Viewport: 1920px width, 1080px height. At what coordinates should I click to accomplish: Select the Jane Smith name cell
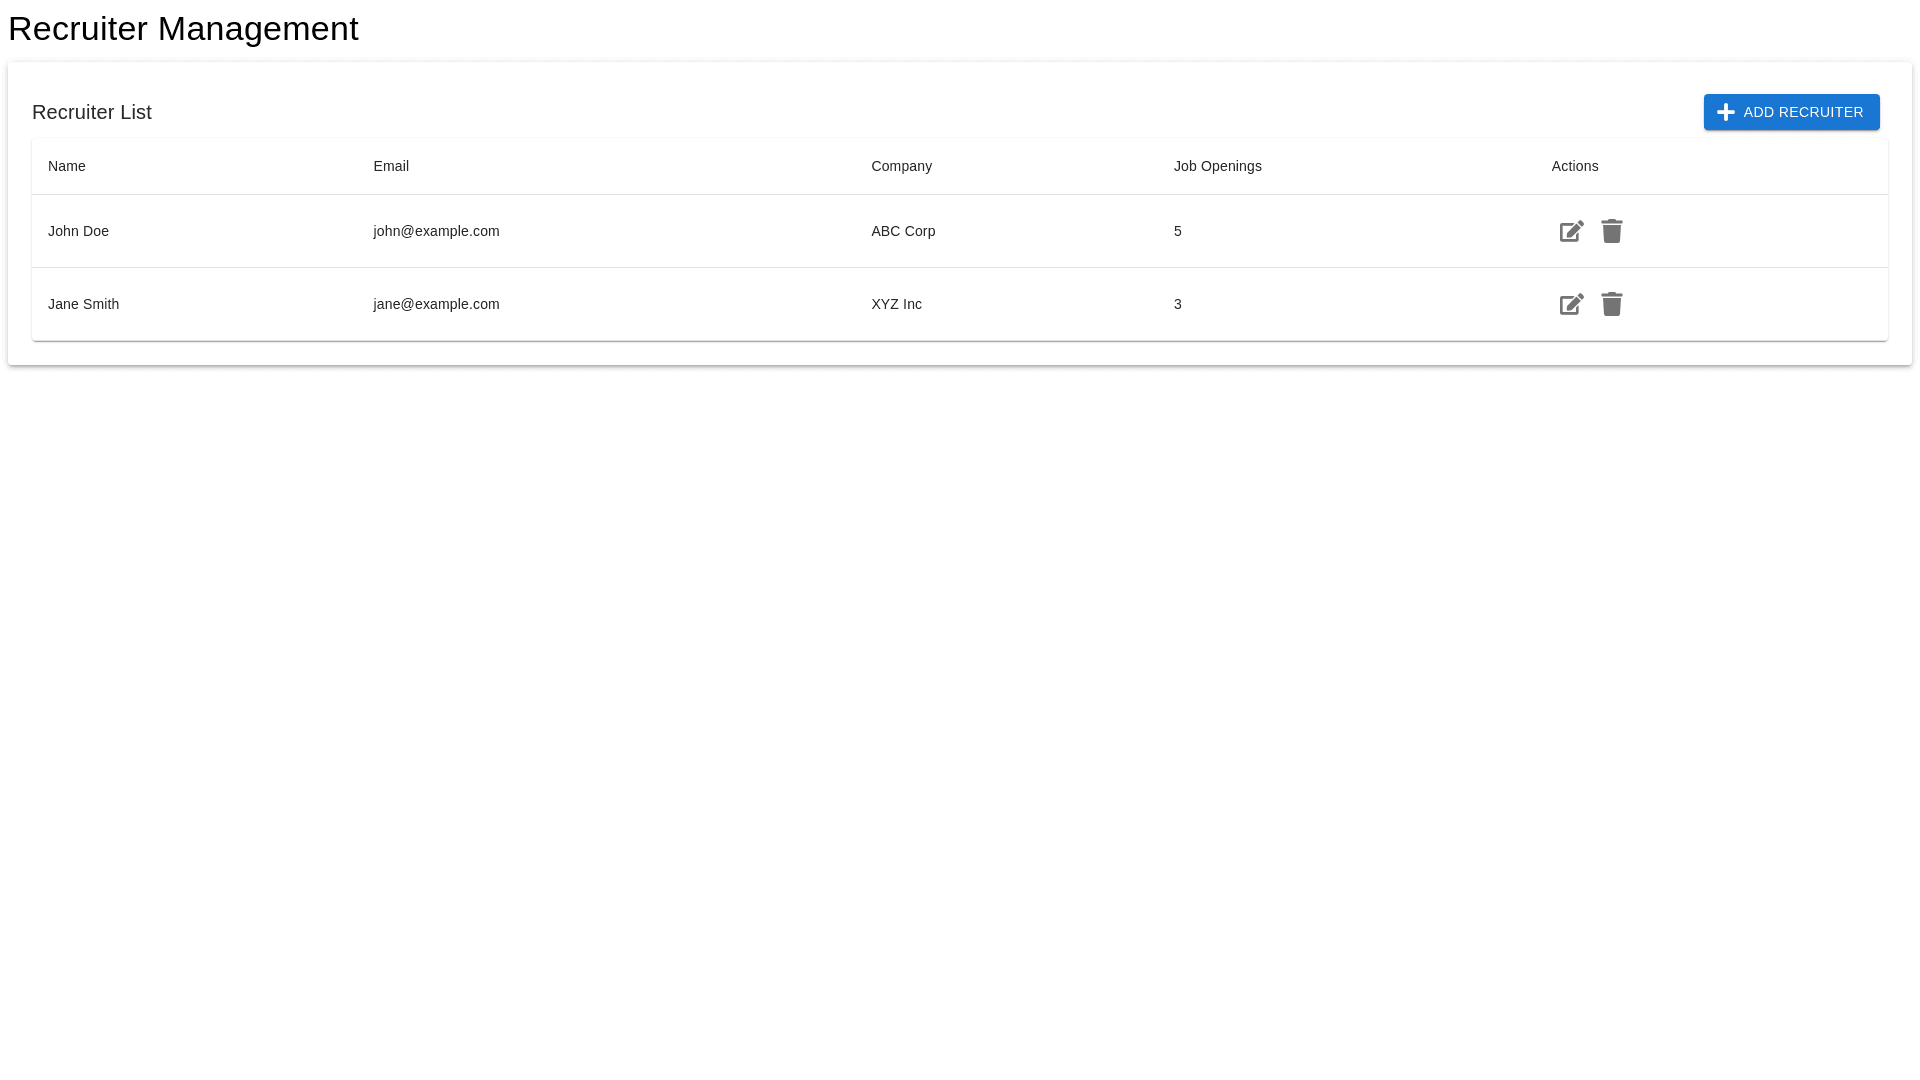point(83,304)
